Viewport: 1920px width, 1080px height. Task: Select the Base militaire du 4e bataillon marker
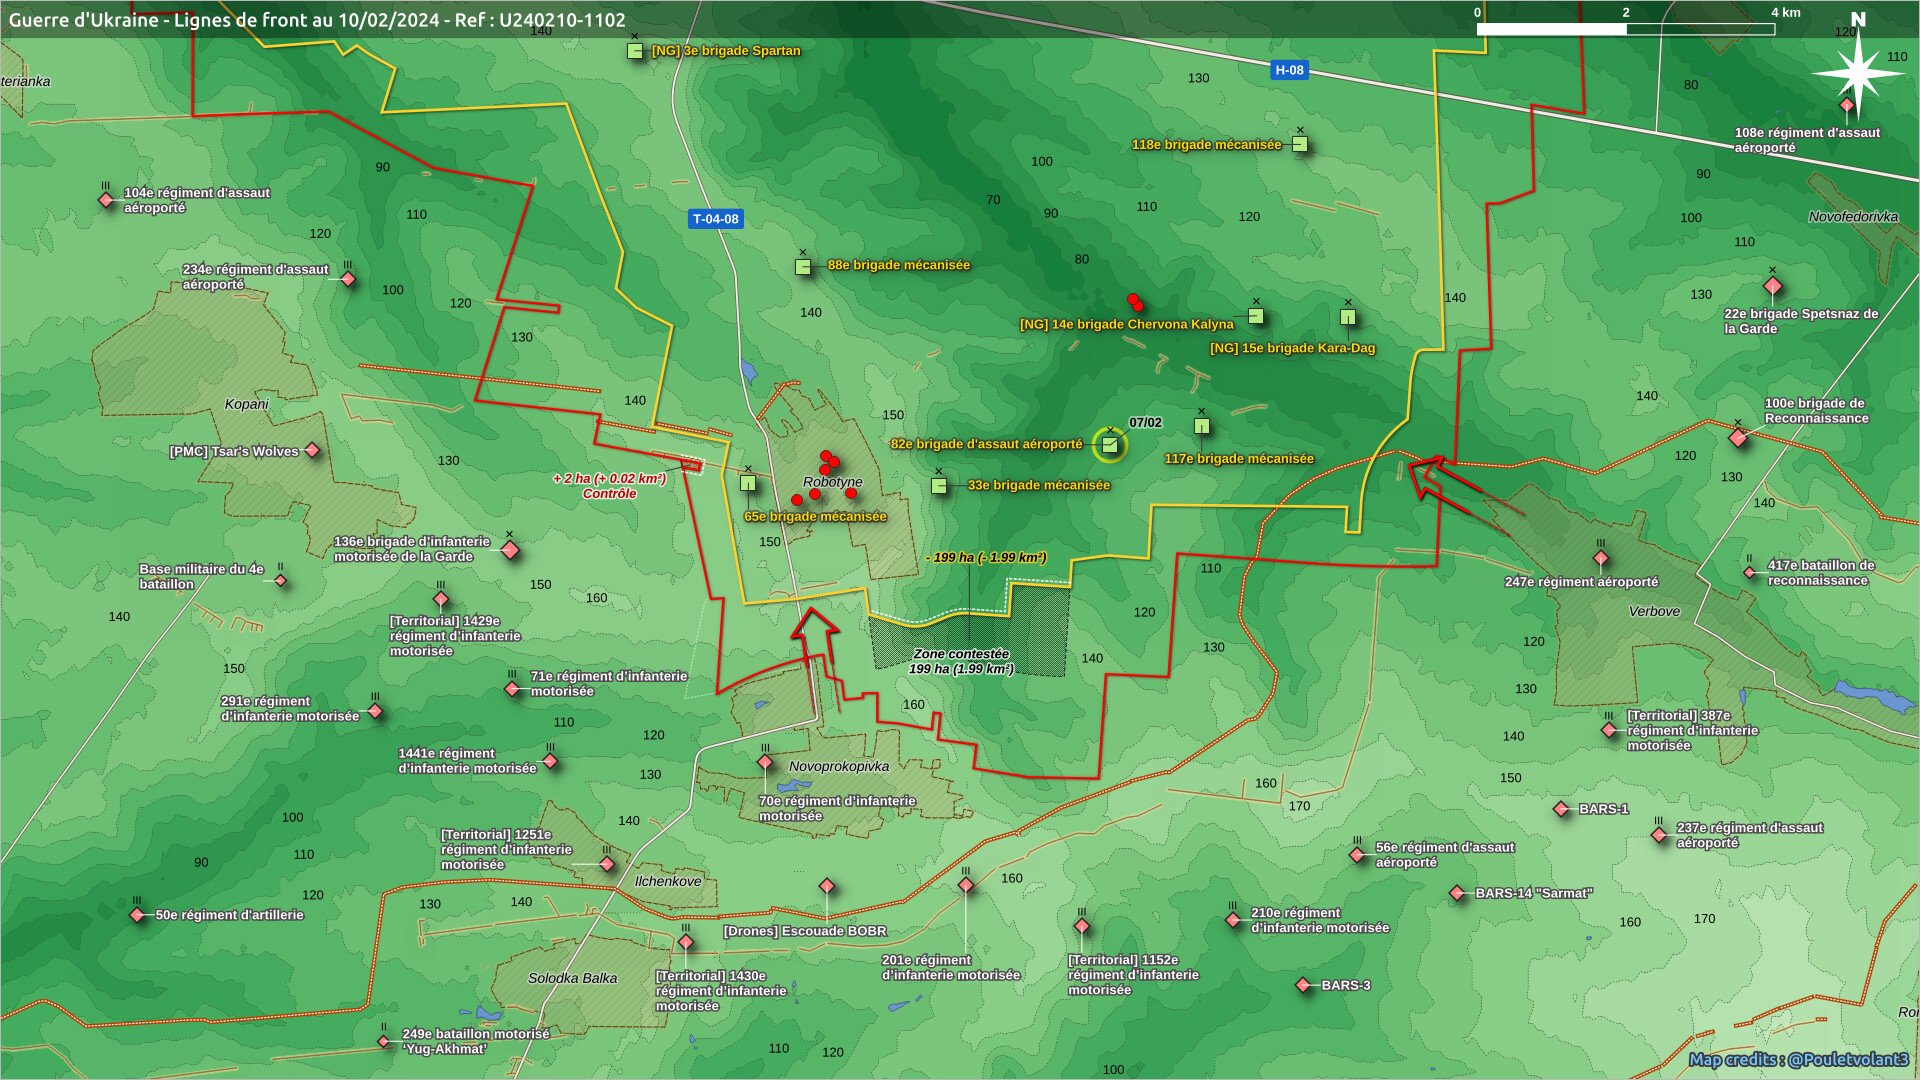[x=281, y=580]
